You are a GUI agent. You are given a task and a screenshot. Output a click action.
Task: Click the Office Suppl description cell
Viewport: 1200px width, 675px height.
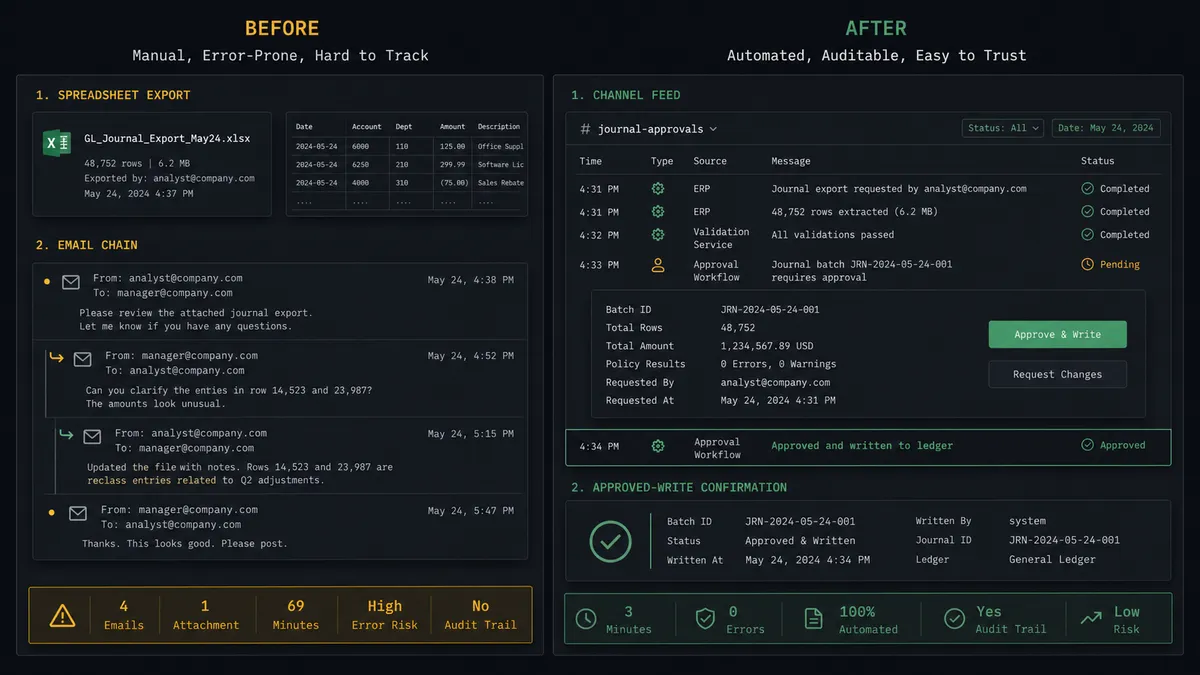click(x=500, y=146)
